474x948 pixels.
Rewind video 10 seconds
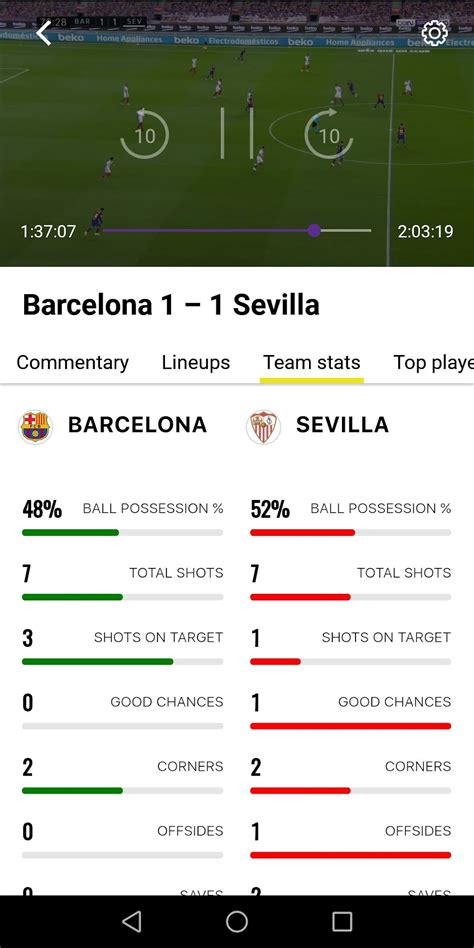pos(144,134)
